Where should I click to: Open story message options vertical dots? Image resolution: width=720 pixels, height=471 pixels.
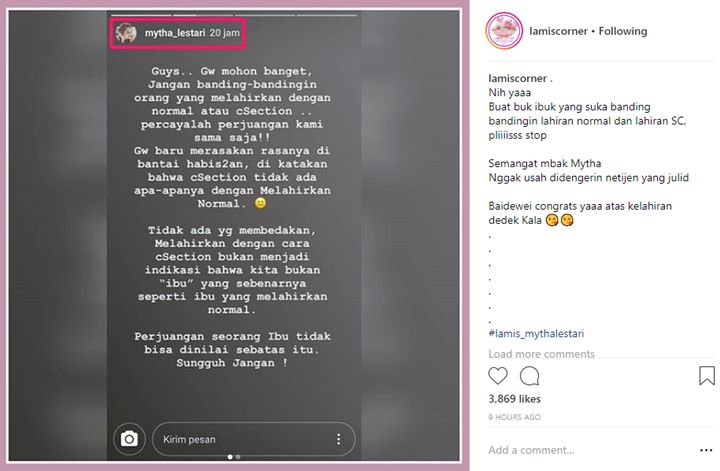[338, 439]
